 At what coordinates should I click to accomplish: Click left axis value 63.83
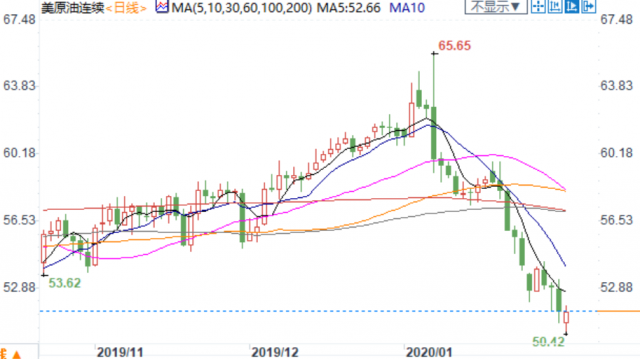point(20,86)
